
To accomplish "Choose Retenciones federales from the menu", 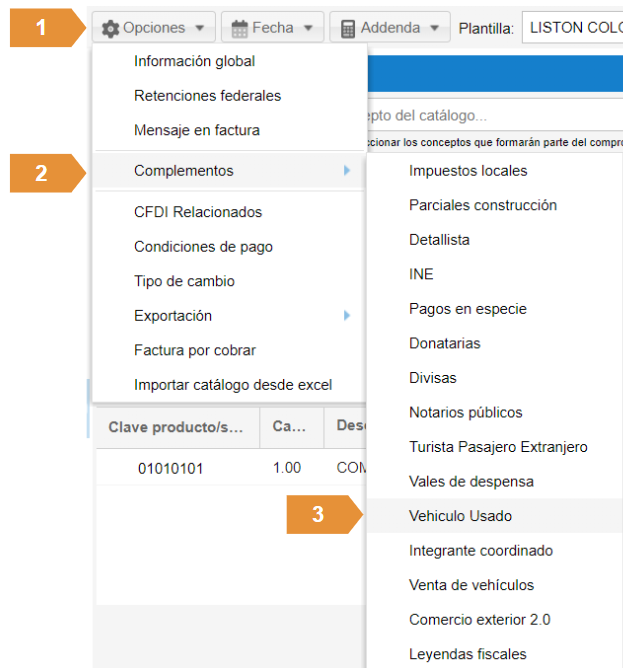I will coord(207,96).
